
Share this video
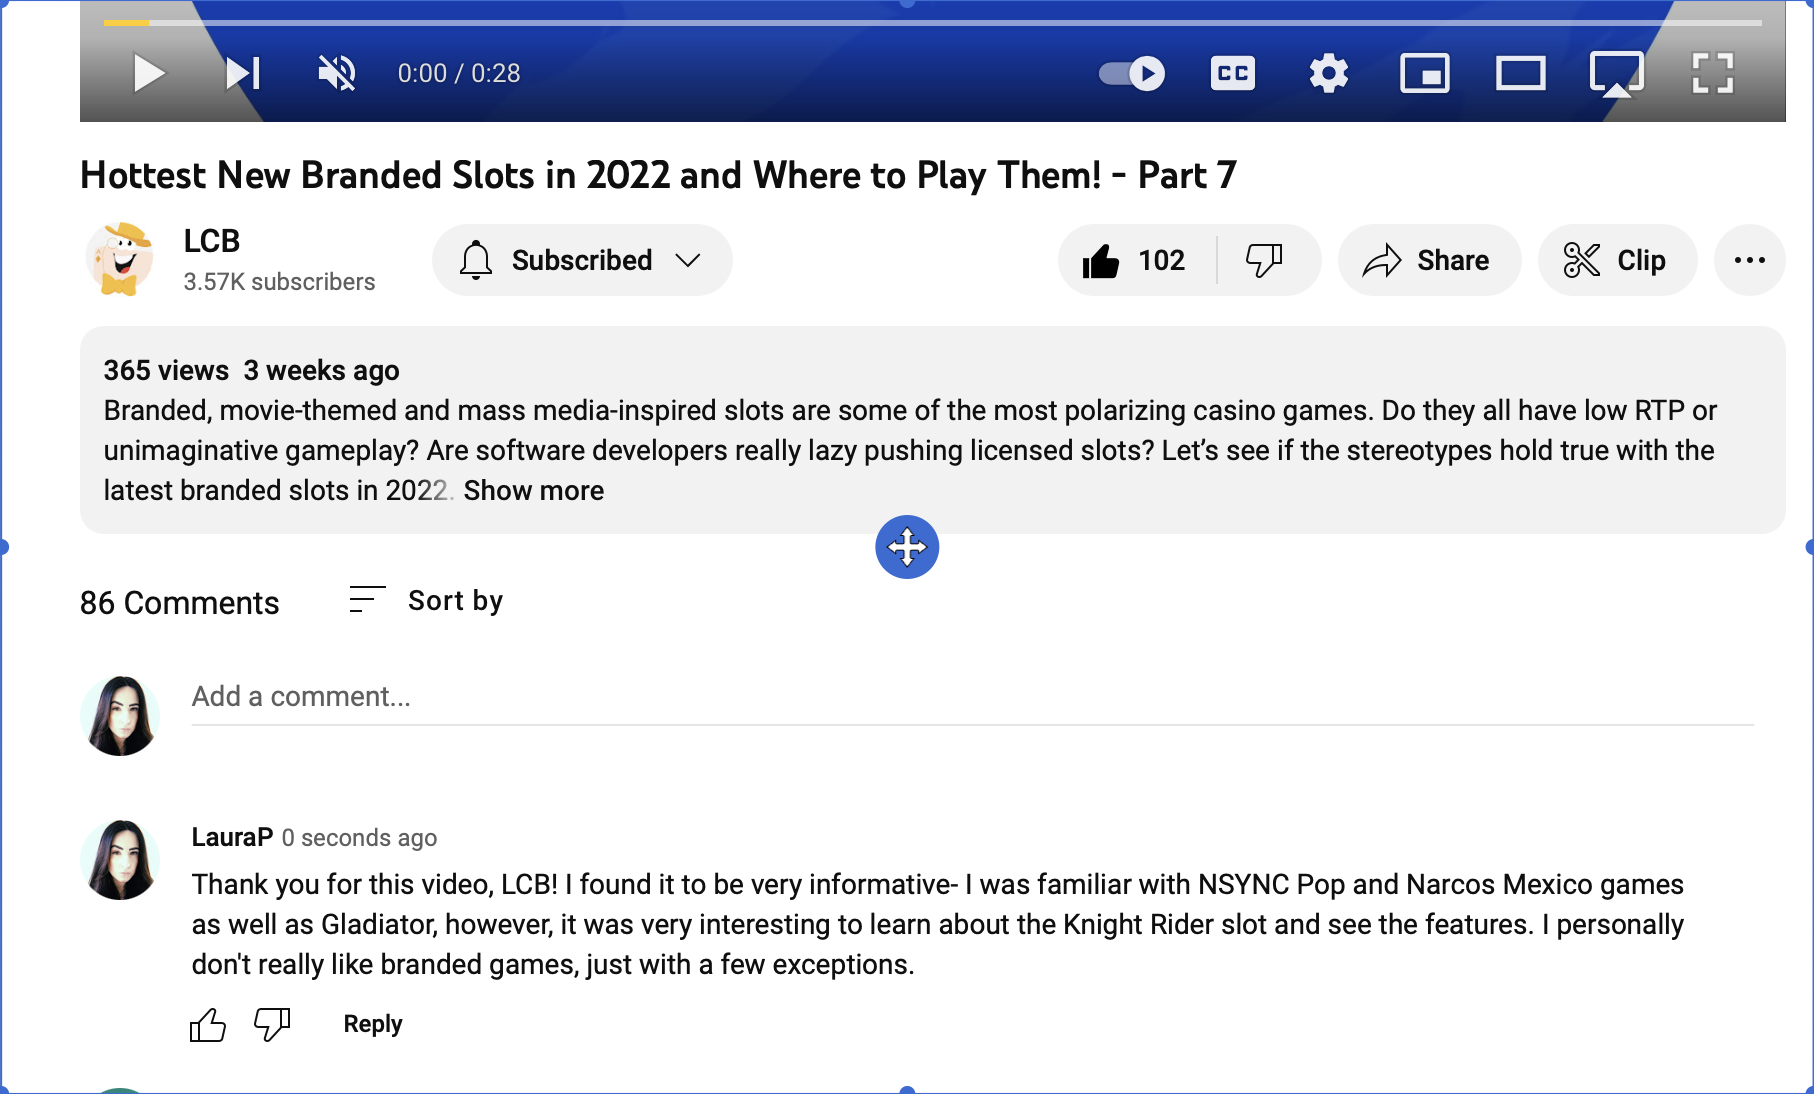(1429, 260)
